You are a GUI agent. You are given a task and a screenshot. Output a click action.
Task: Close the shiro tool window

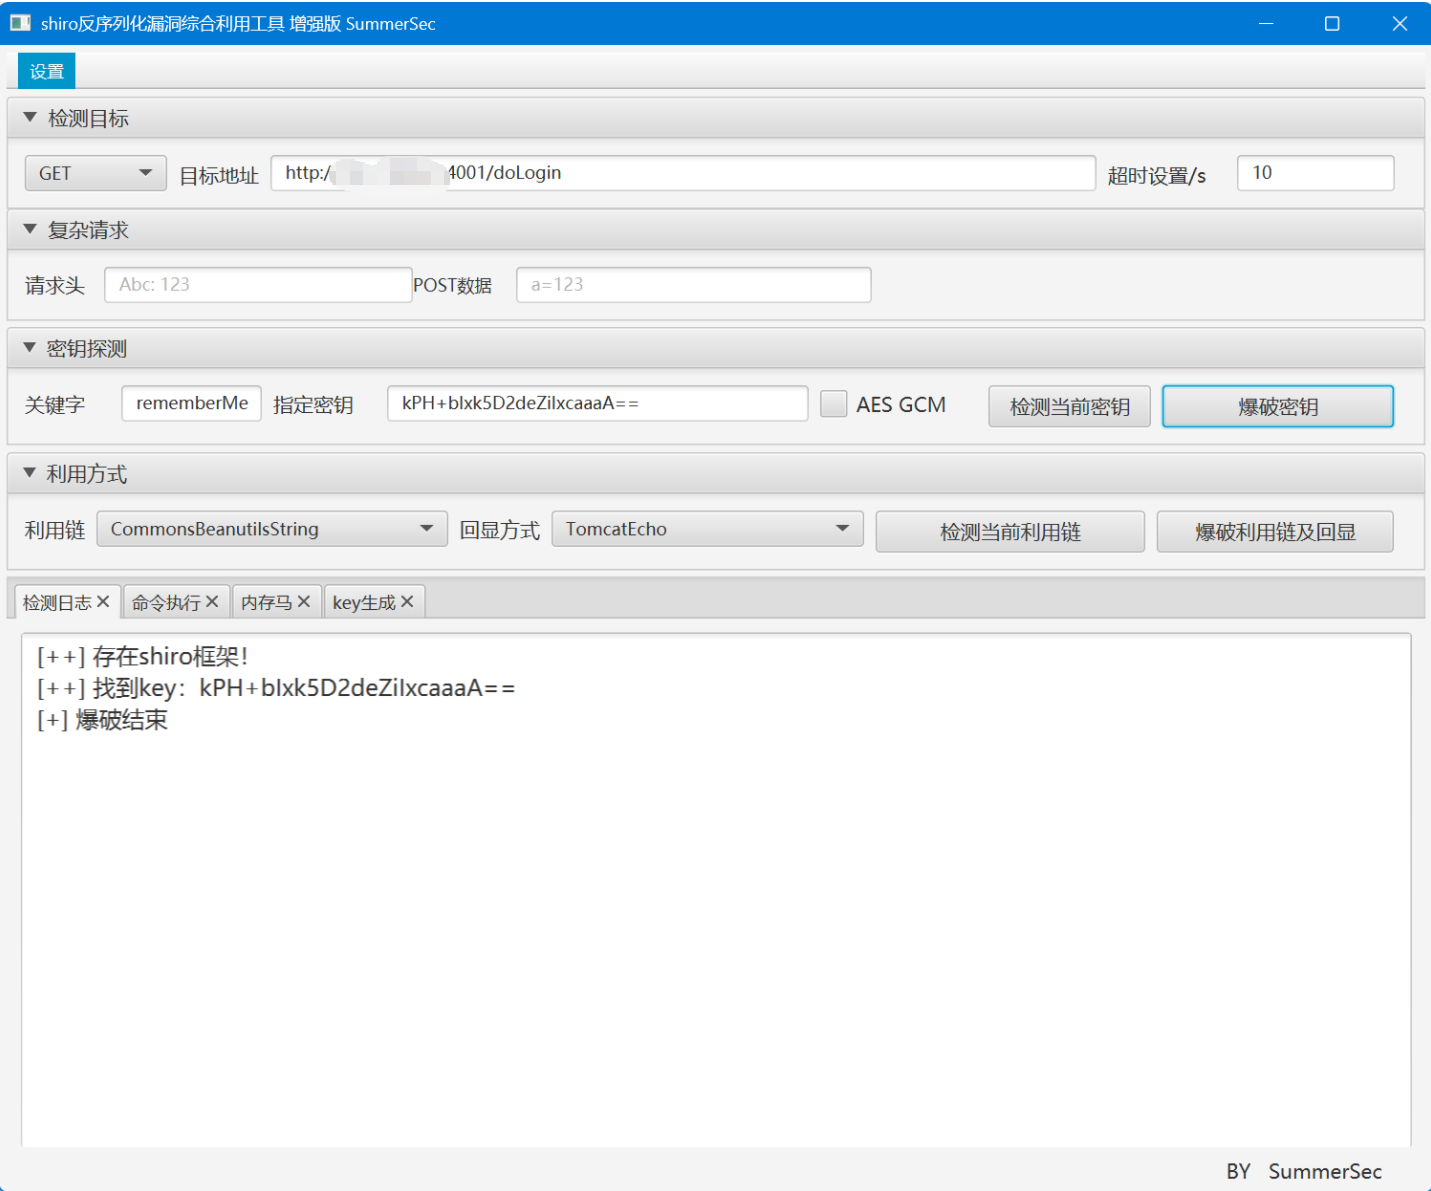pyautogui.click(x=1399, y=23)
